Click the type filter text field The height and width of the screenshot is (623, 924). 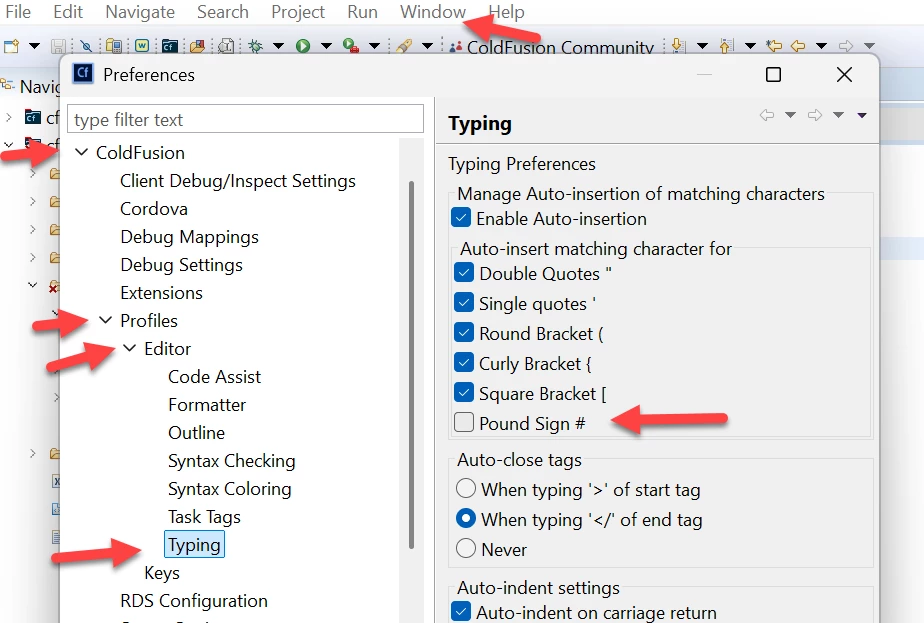click(x=245, y=119)
